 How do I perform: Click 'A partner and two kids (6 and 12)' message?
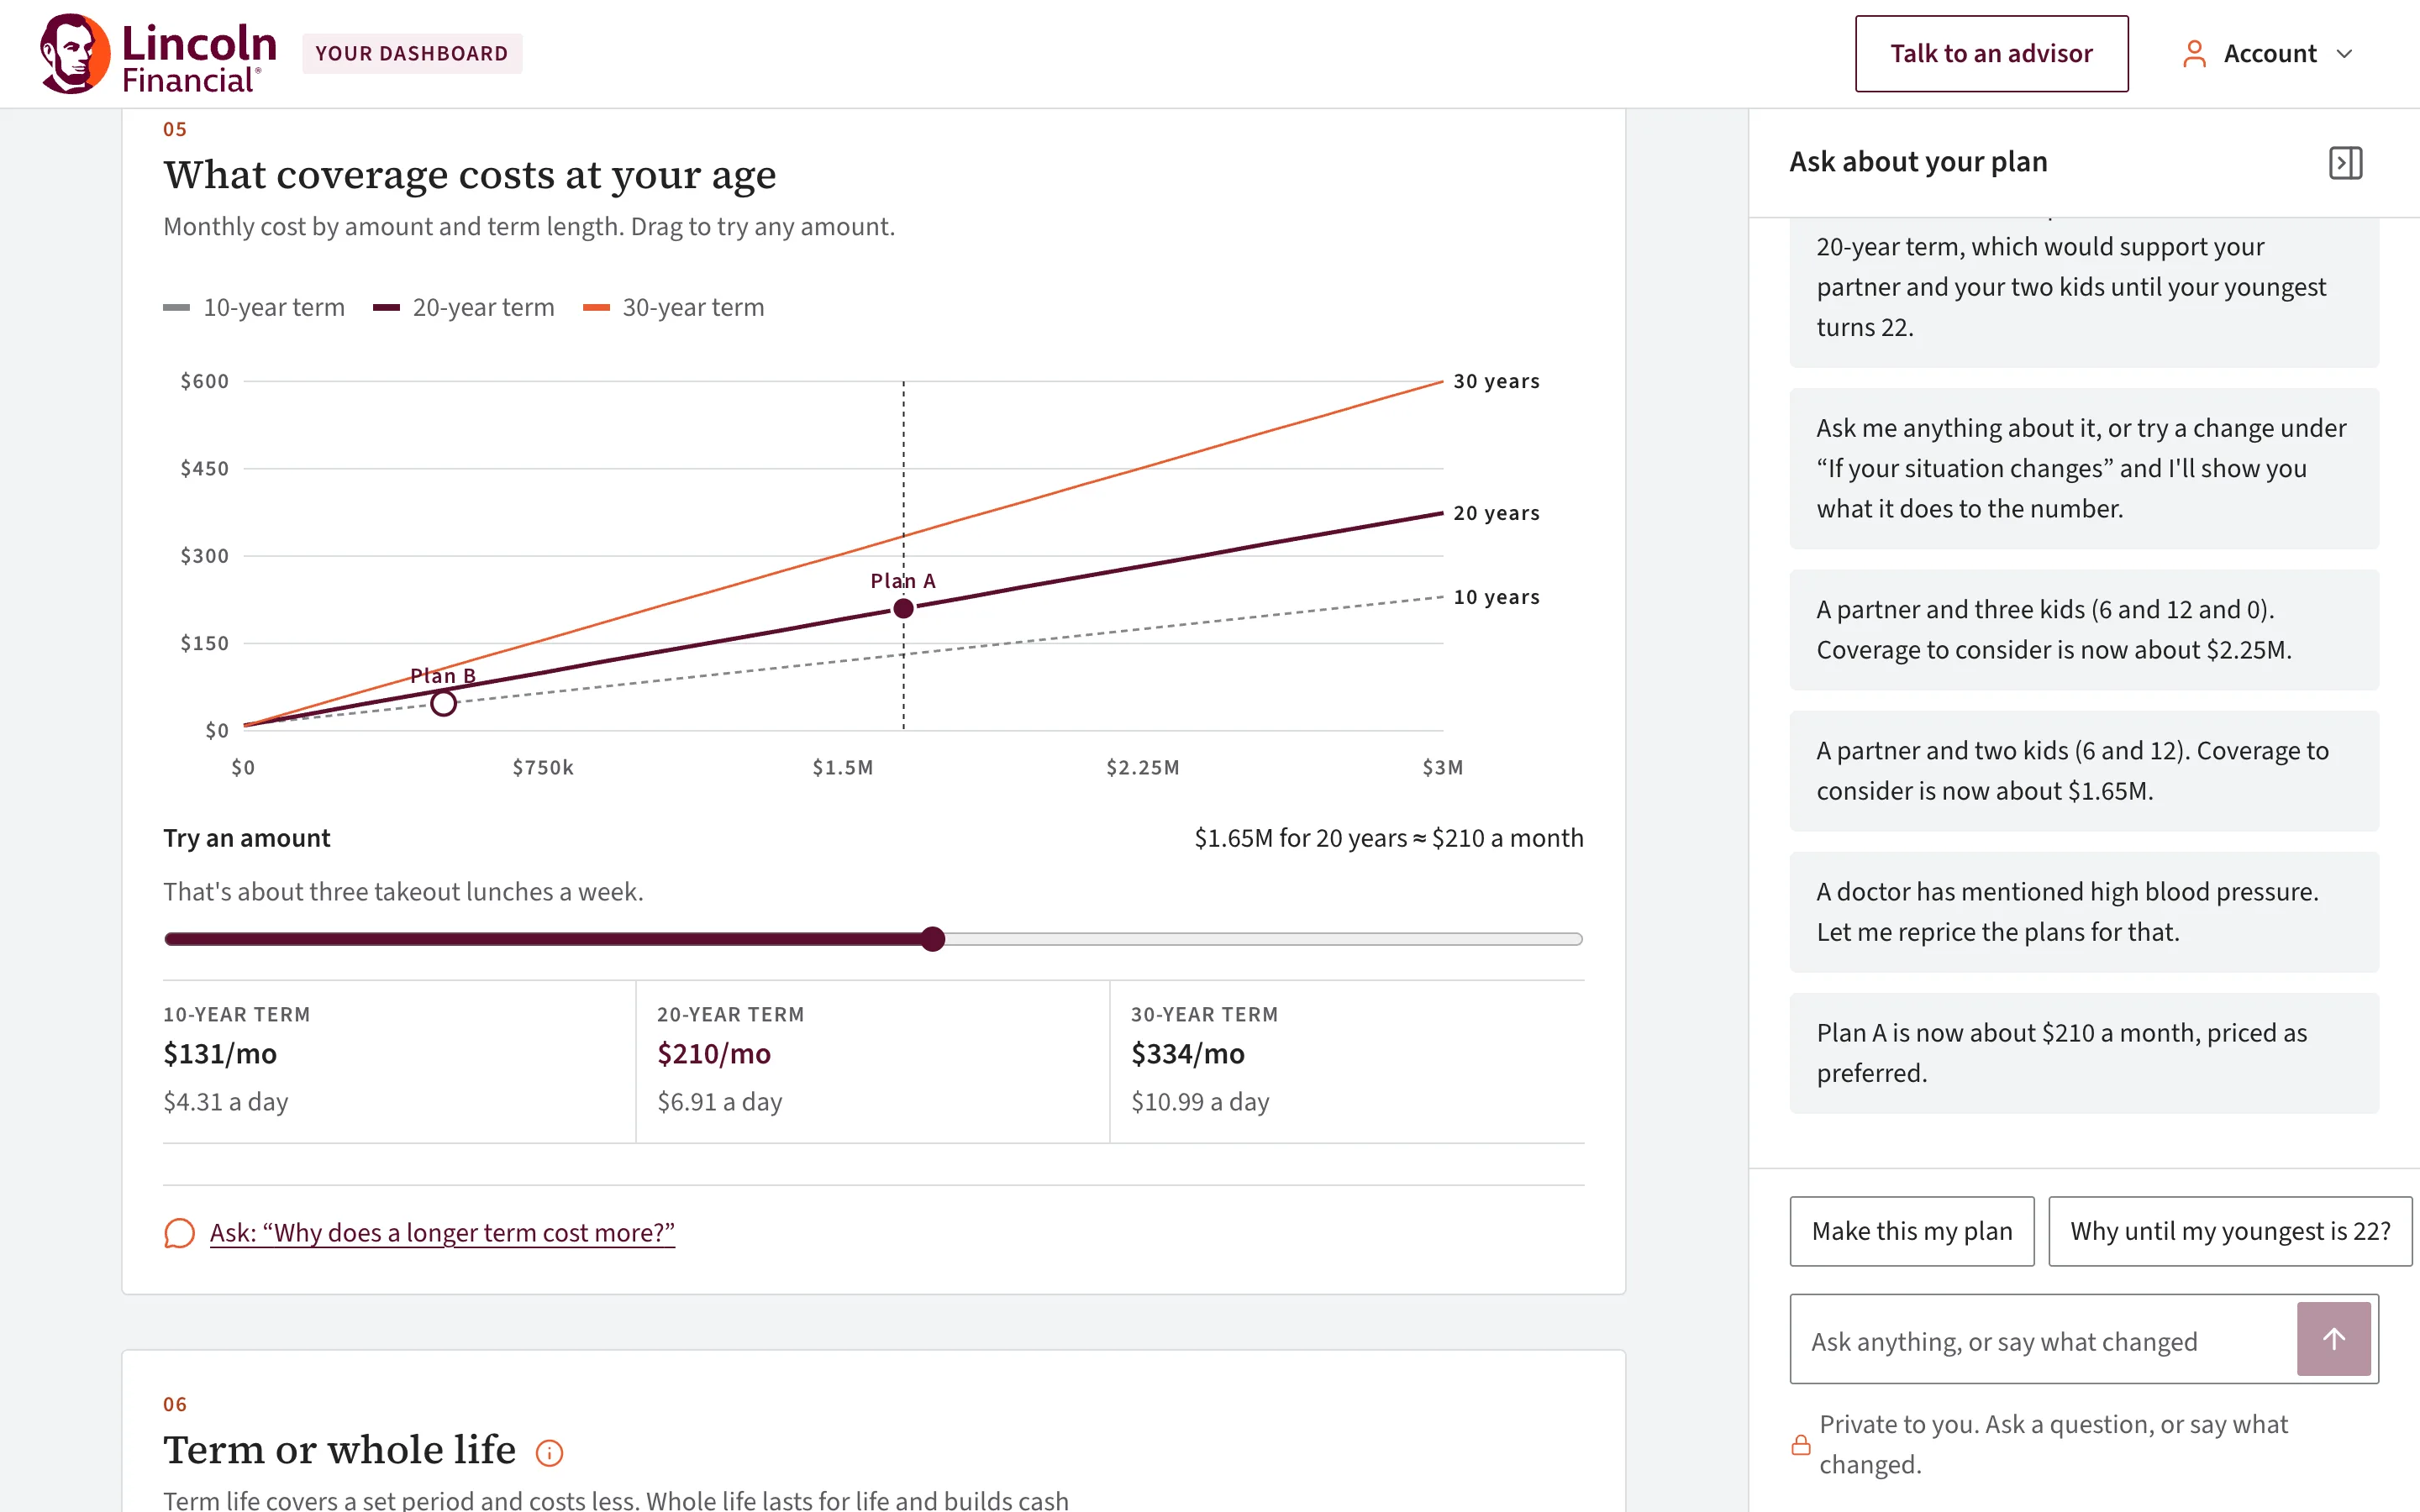click(2084, 771)
